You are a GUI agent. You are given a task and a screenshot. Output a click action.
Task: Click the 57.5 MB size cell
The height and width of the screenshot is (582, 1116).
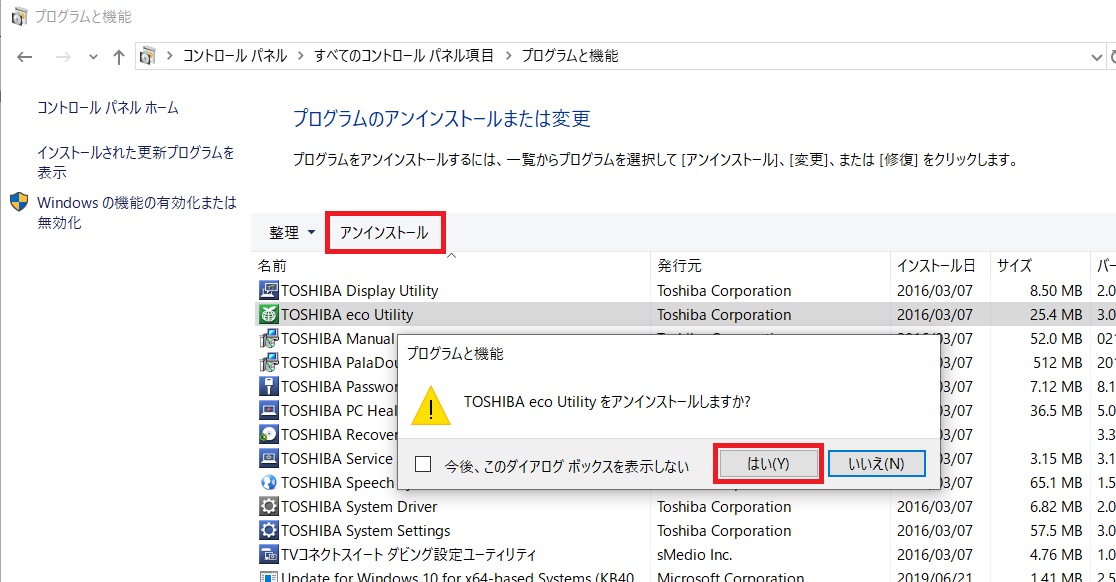[x=1056, y=531]
